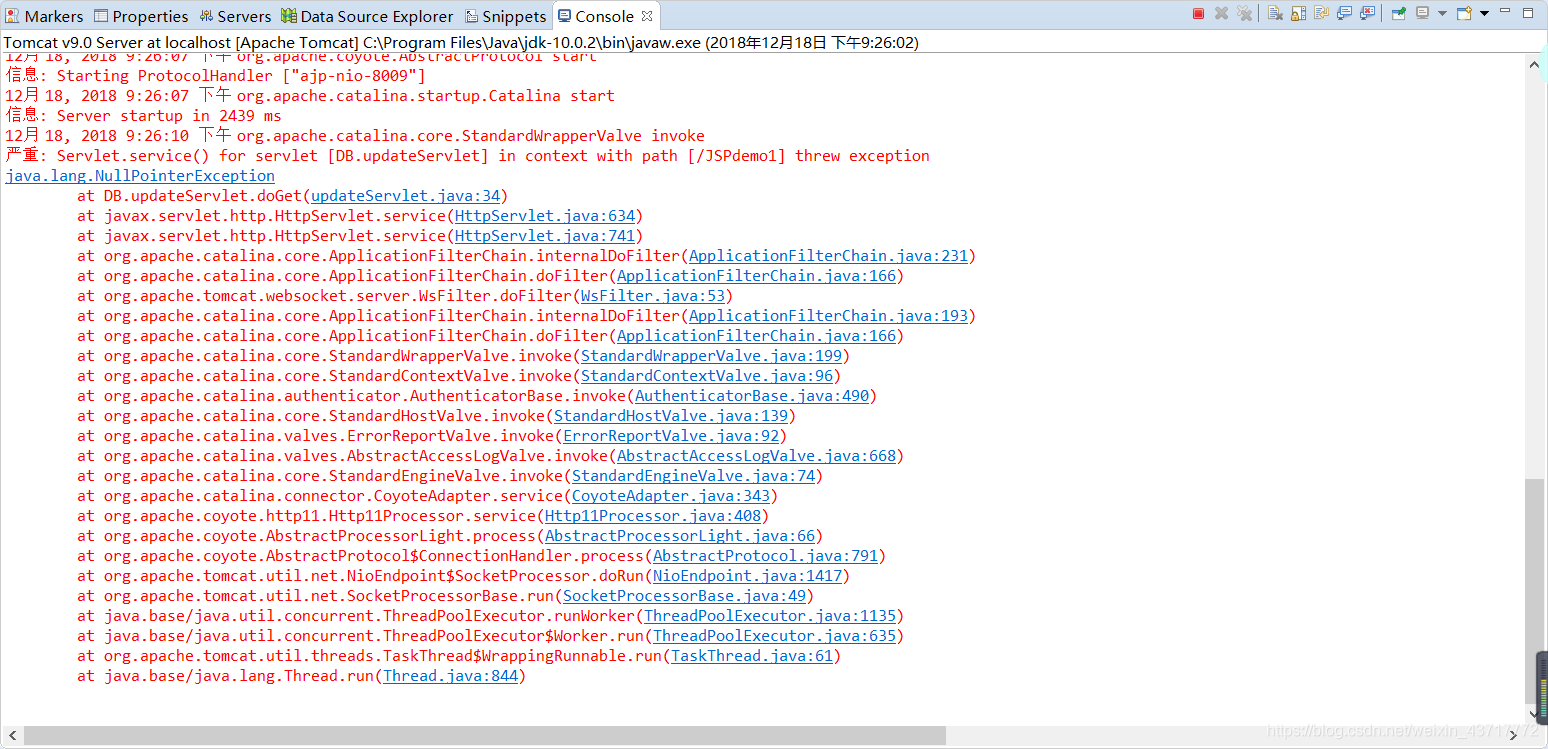Open AbstractProcessorLight.java:66 link
Viewport: 1548px width, 749px height.
tap(680, 536)
